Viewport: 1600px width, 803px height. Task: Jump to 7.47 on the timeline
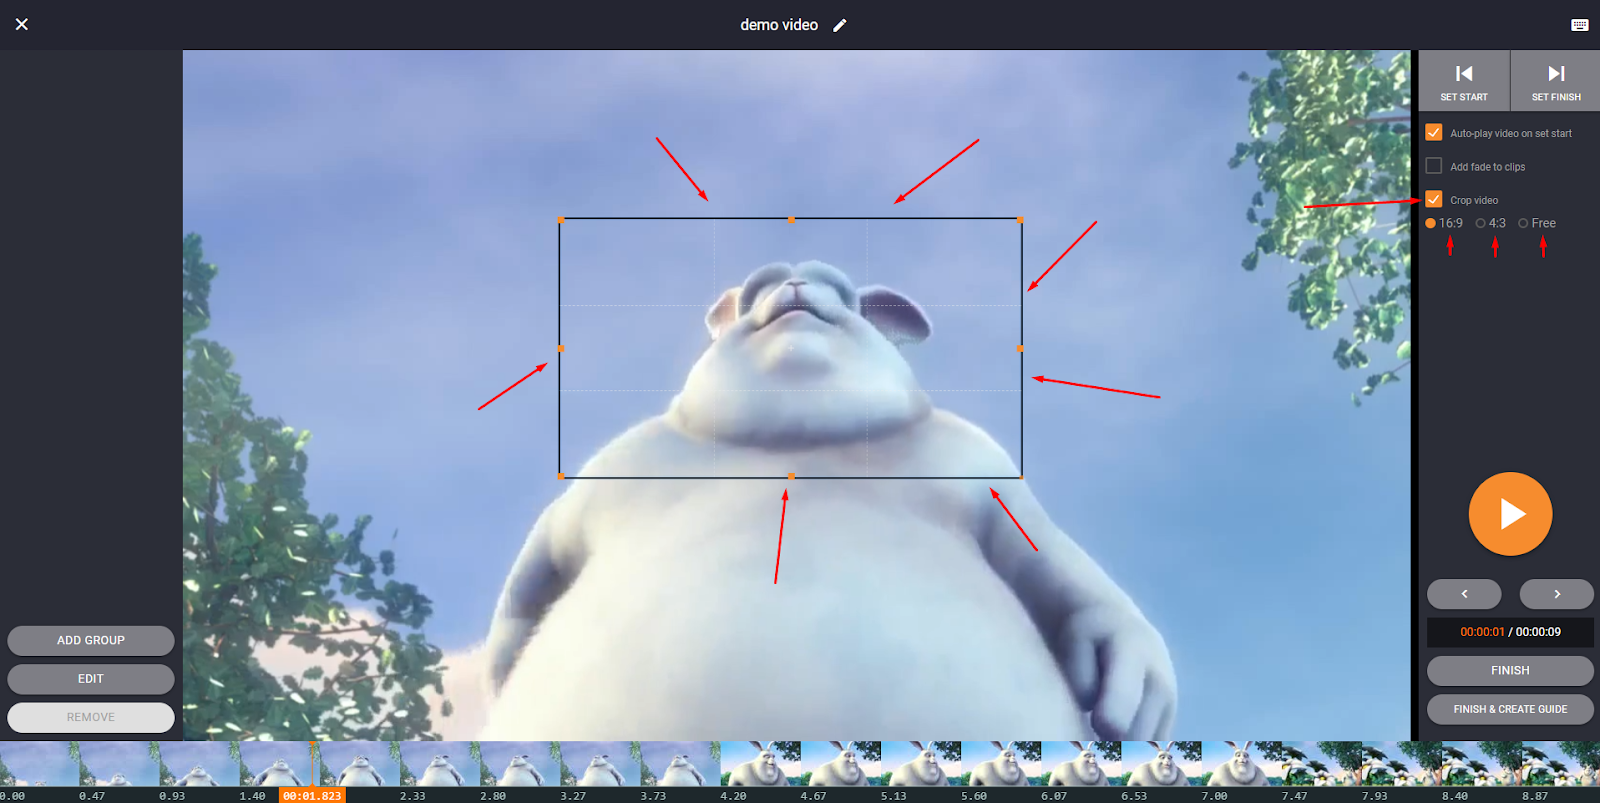[x=1294, y=796]
